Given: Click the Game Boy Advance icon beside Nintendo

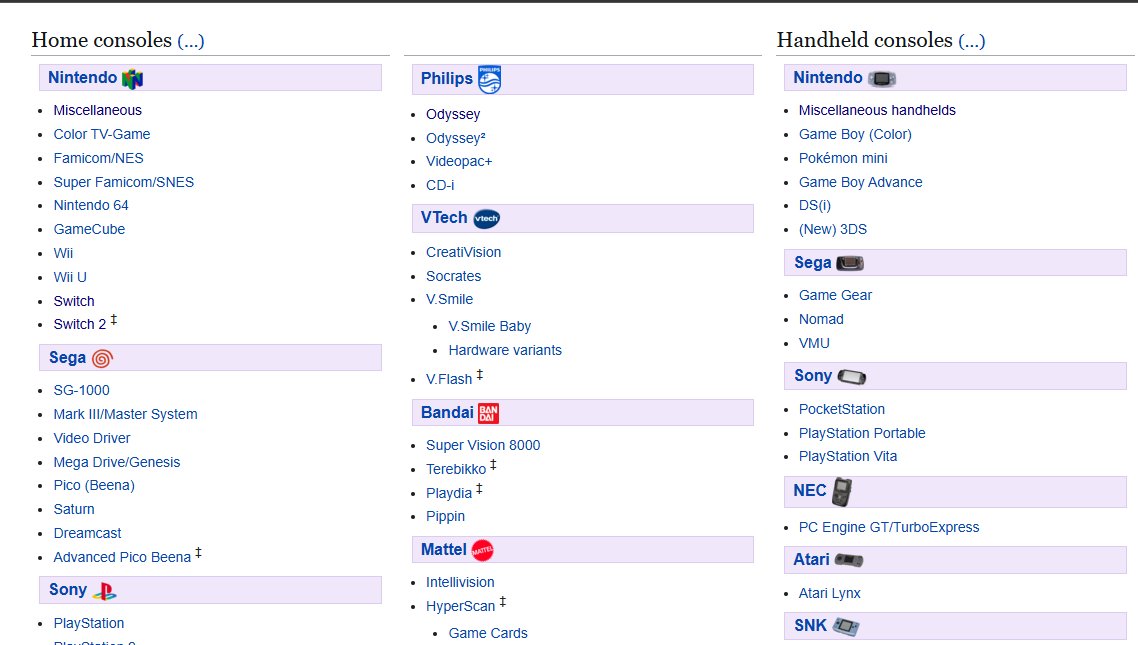Looking at the screenshot, I should (882, 78).
